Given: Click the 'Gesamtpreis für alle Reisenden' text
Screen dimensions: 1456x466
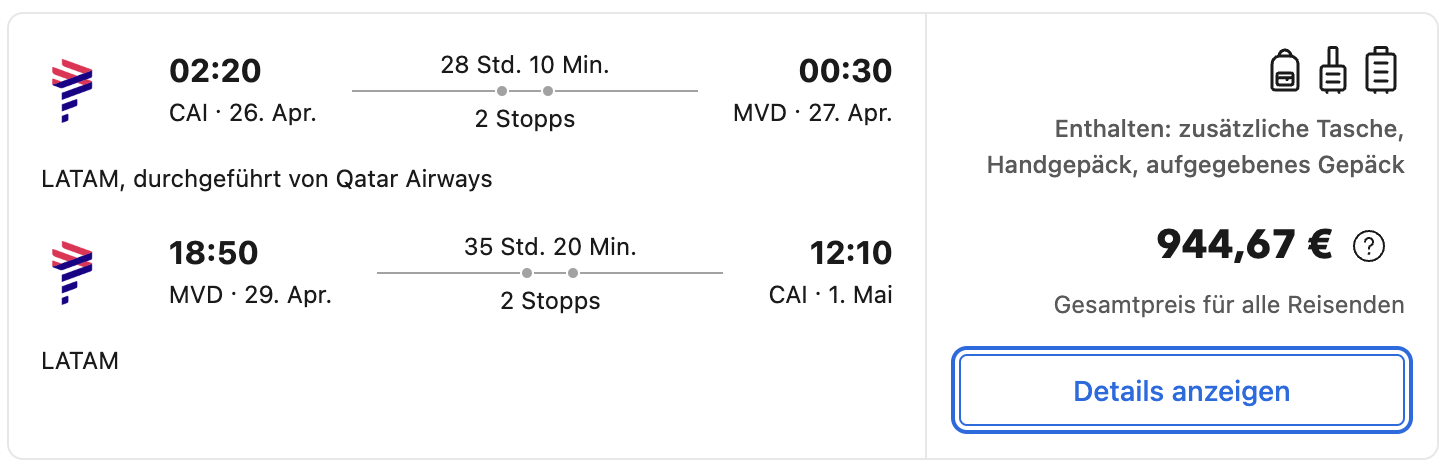Looking at the screenshot, I should [x=1229, y=305].
